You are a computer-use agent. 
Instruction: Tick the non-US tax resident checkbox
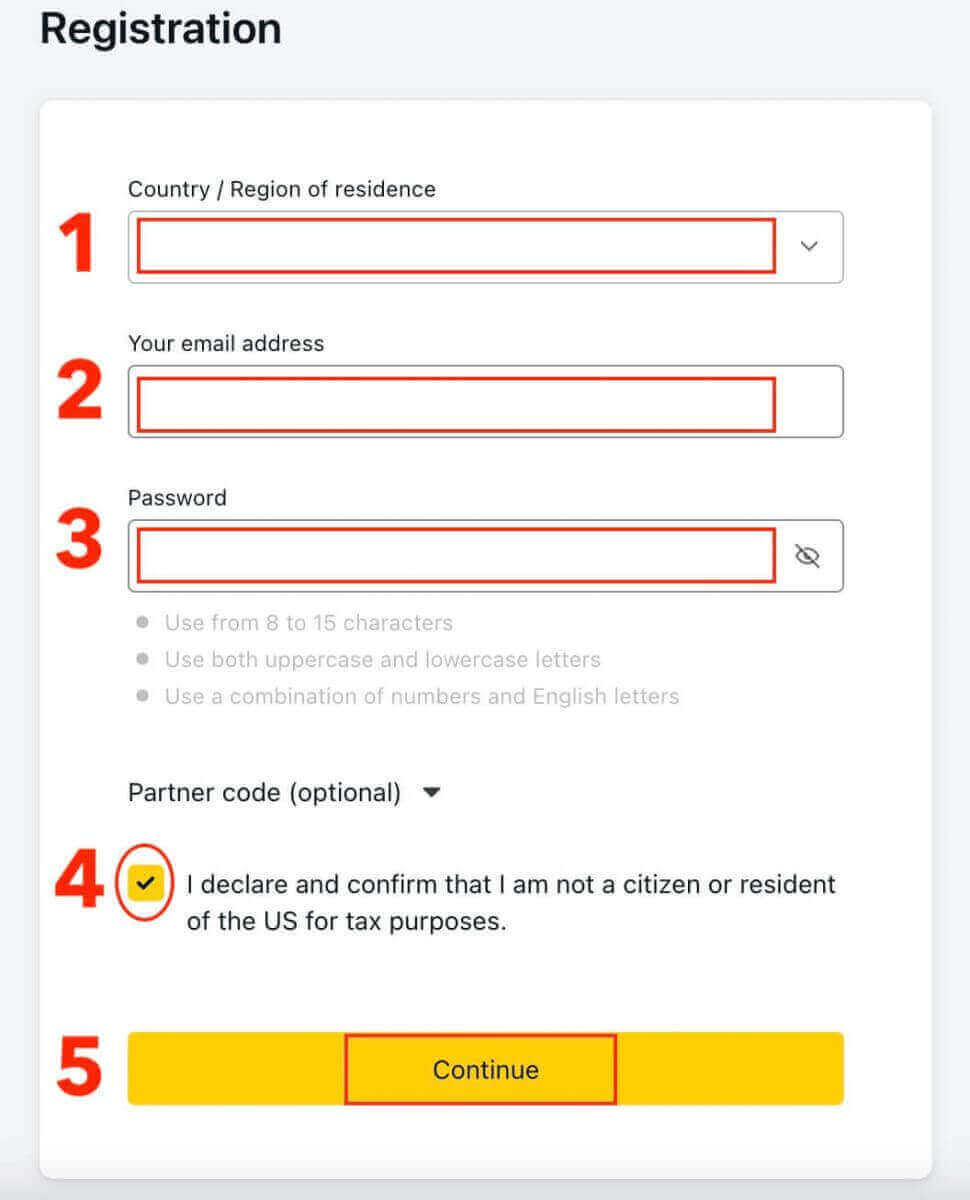pyautogui.click(x=146, y=883)
